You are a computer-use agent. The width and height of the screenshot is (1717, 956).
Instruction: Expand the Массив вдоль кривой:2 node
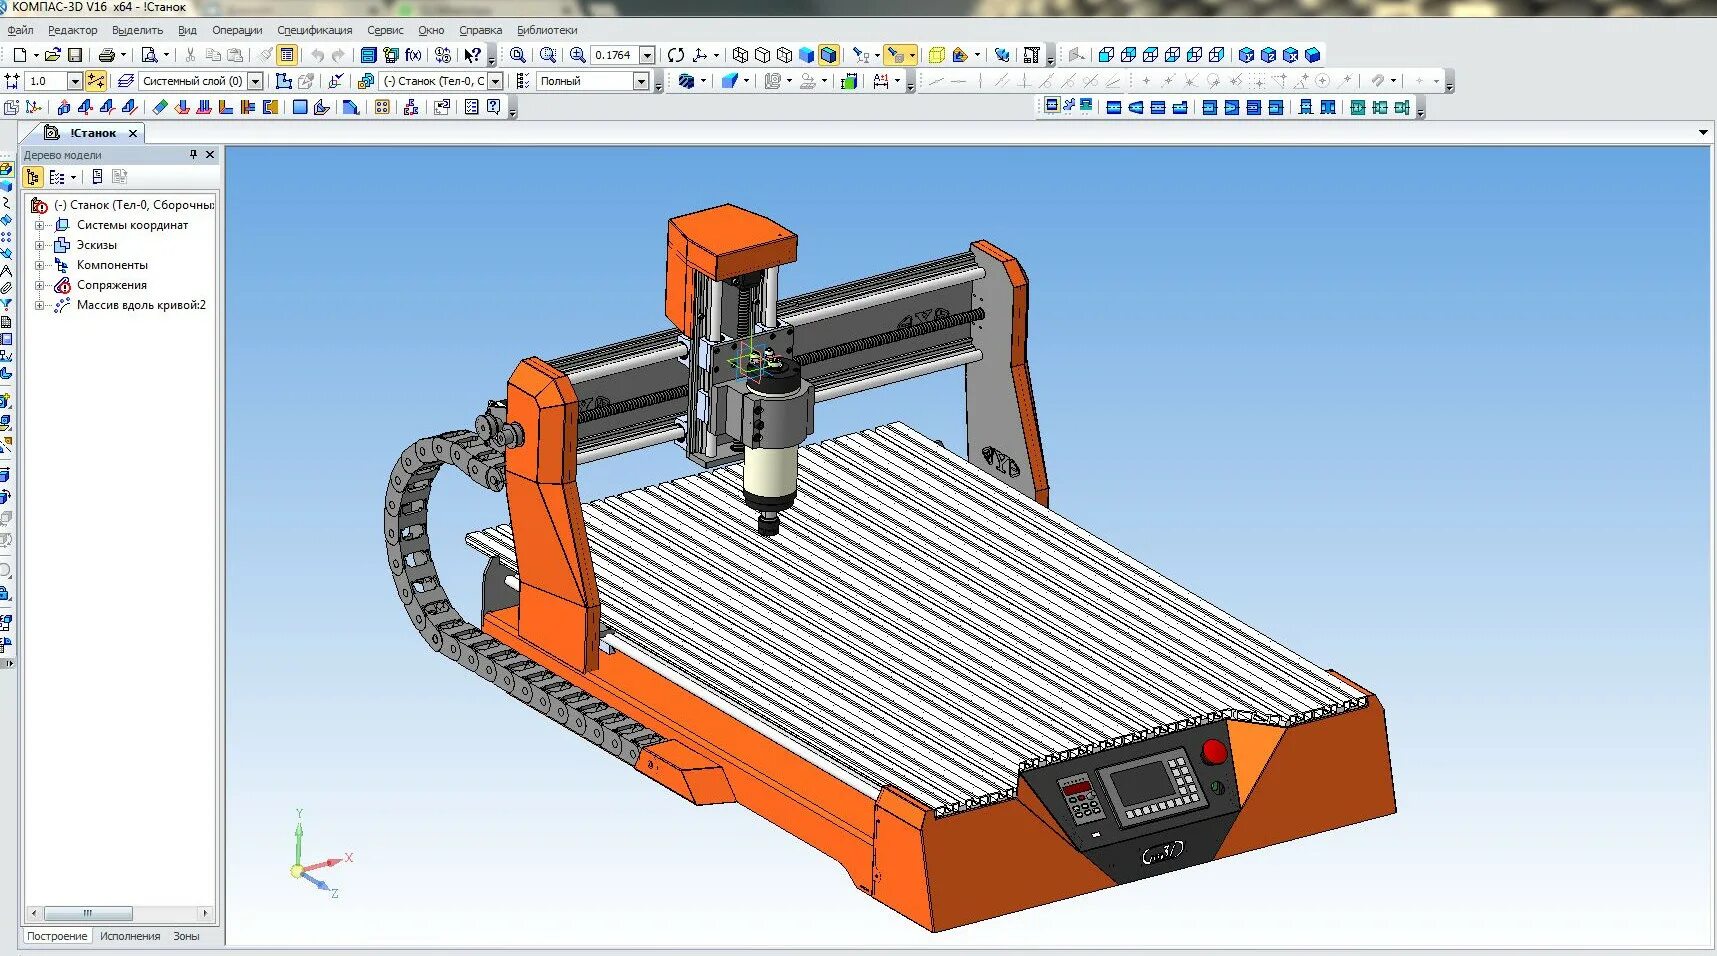40,305
